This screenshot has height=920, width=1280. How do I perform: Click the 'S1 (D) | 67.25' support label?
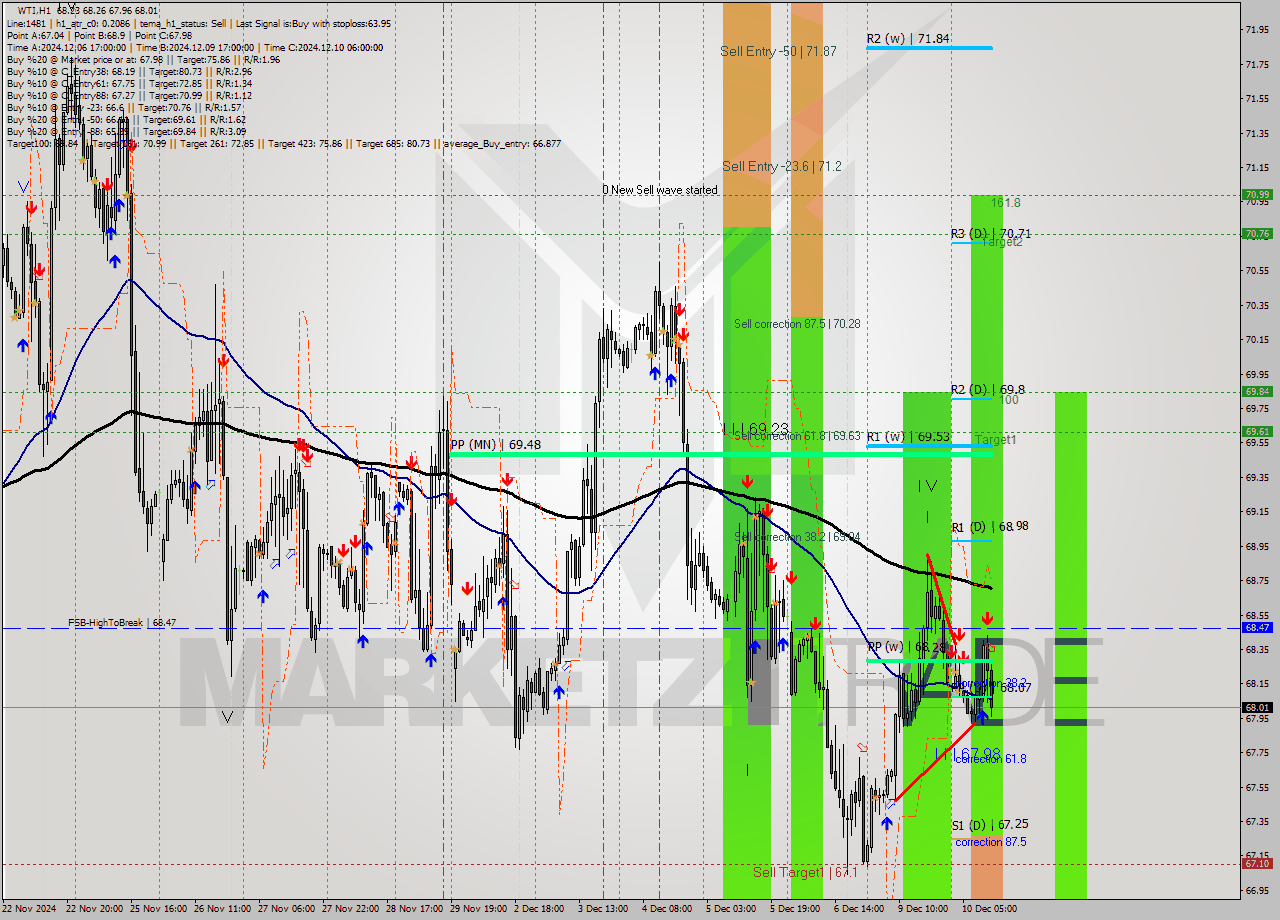coord(990,824)
